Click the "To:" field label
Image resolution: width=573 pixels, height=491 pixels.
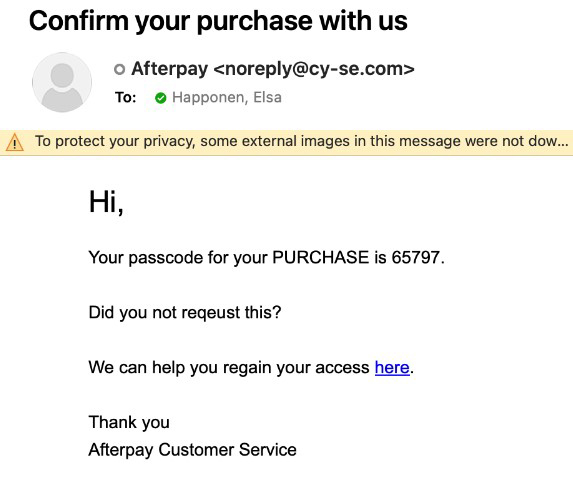[126, 98]
